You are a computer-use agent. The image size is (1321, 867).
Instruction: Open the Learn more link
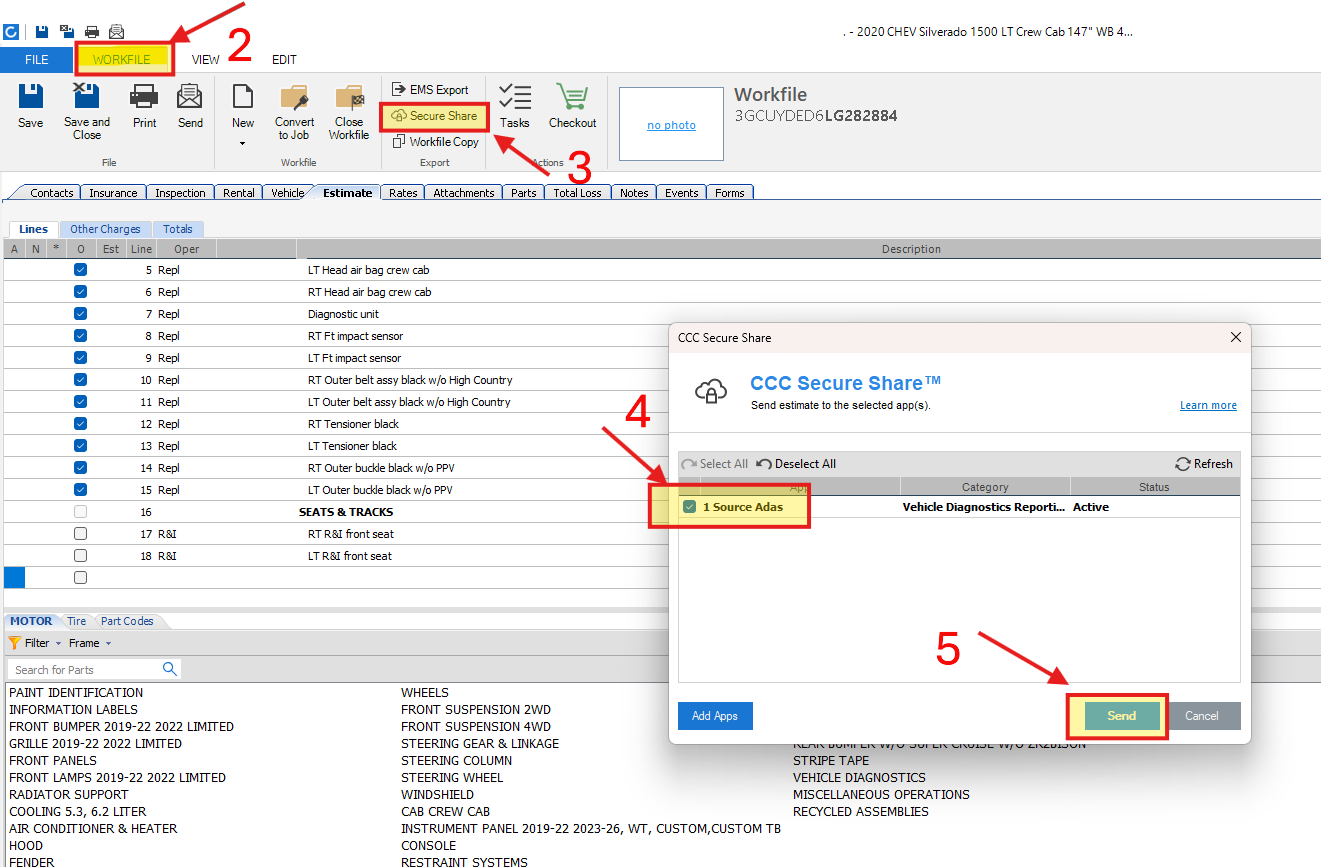(1208, 406)
